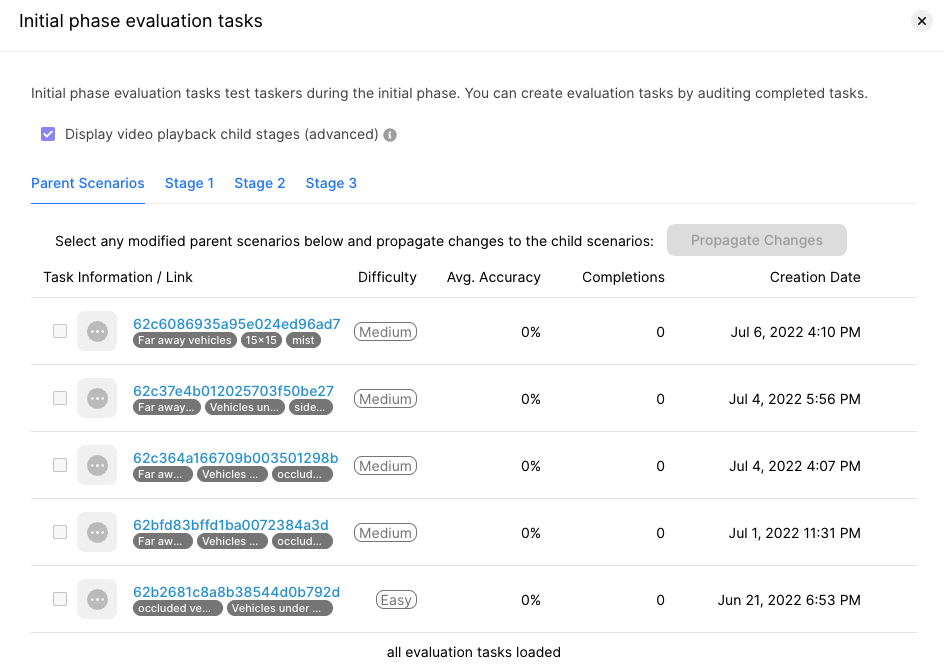The image size is (944, 669).
Task: Click the 'mist' tag on first task
Action: click(x=303, y=341)
